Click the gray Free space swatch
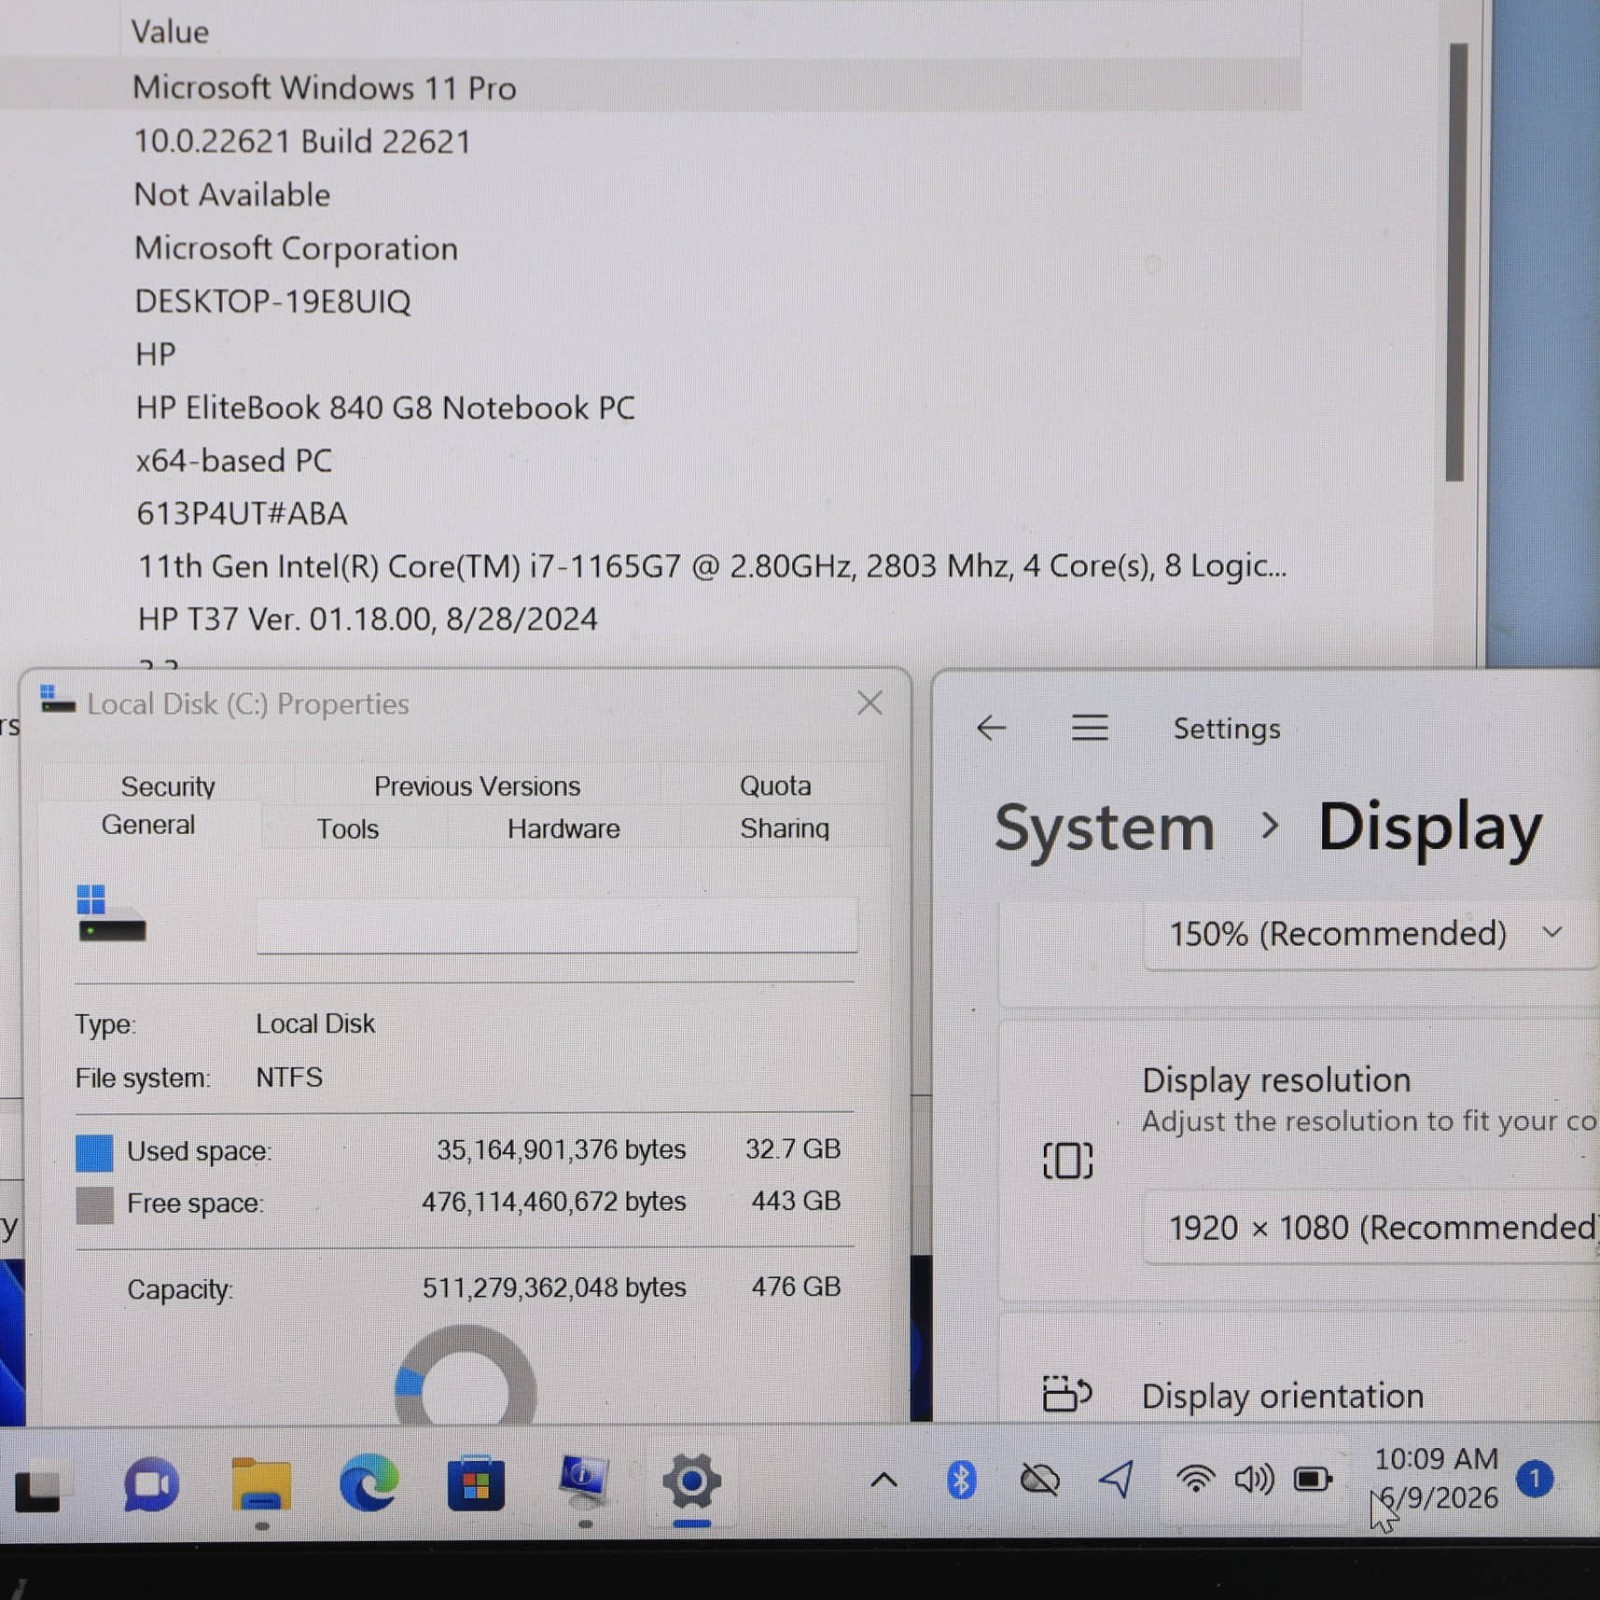This screenshot has height=1600, width=1600. [x=94, y=1205]
